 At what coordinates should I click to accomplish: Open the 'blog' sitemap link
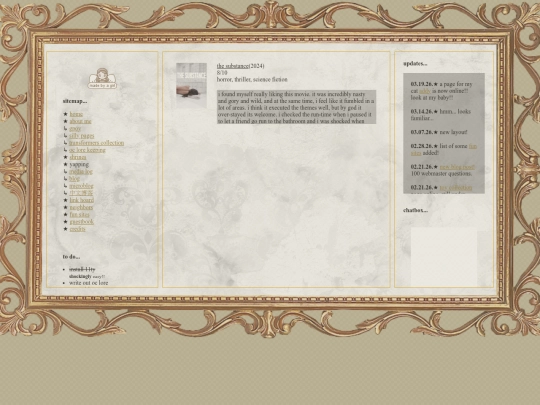74,179
